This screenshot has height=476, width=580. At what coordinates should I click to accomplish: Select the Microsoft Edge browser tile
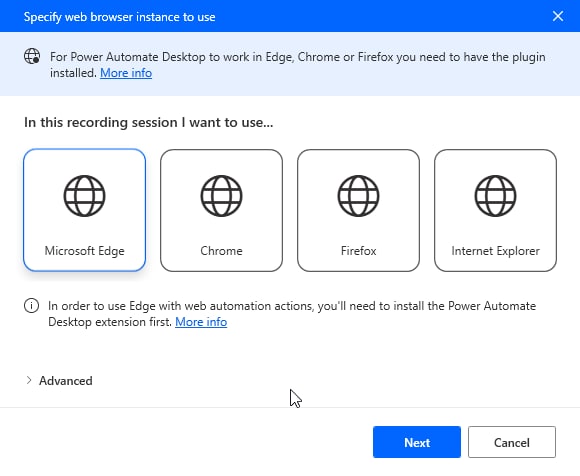pos(84,210)
